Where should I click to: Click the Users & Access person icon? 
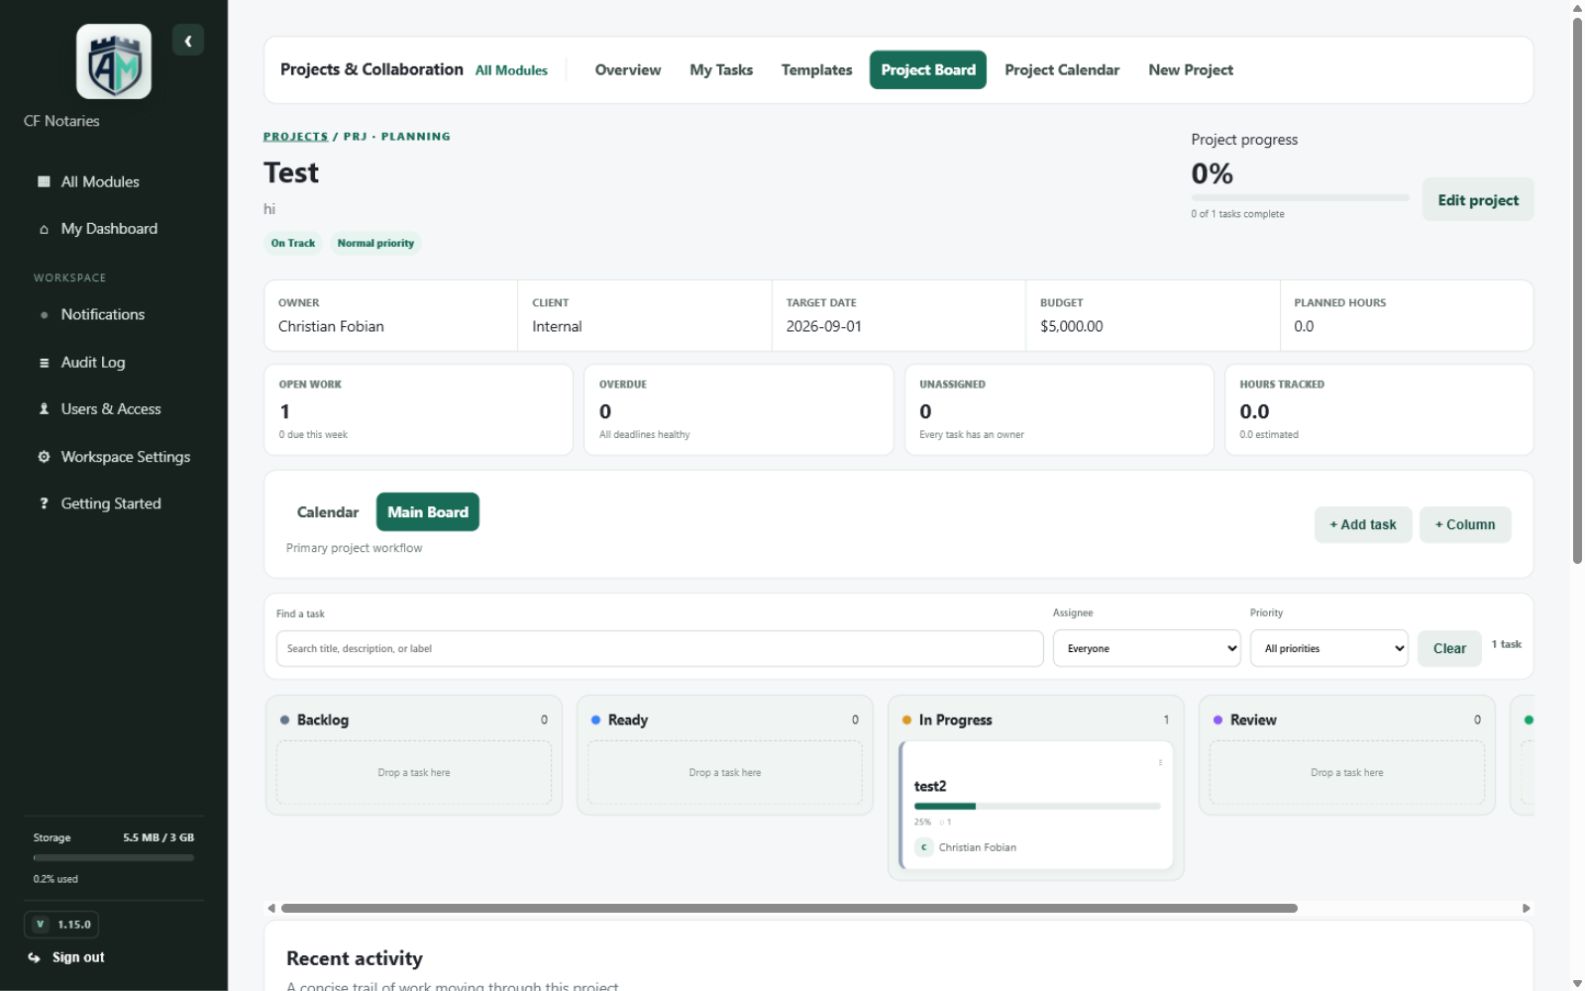[44, 409]
